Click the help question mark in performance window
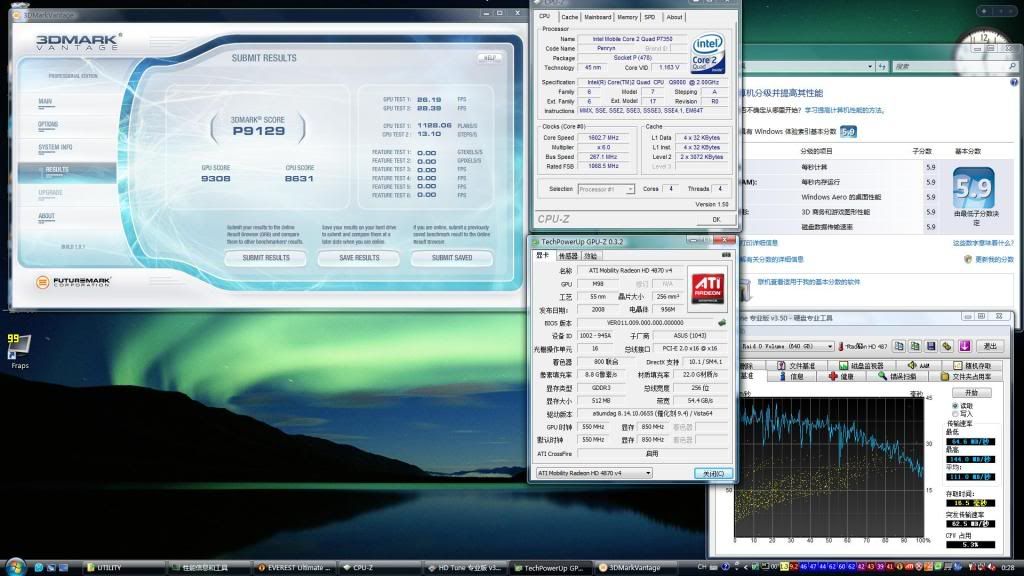Image resolution: width=1024 pixels, height=576 pixels. 1014,82
